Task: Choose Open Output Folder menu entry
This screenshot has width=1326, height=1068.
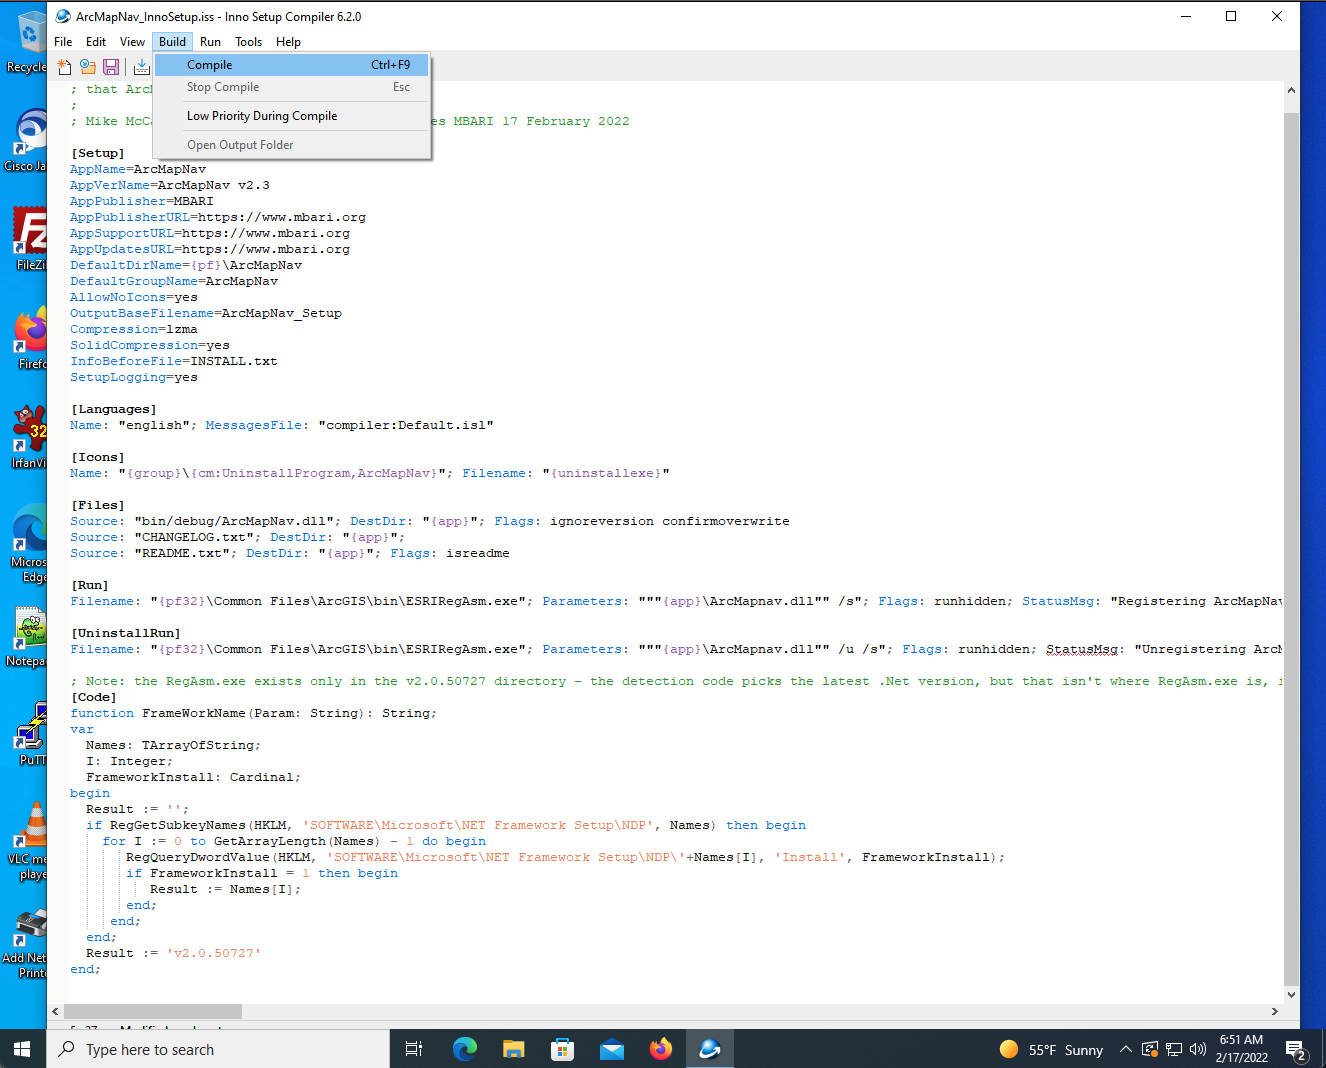Action: (x=292, y=145)
